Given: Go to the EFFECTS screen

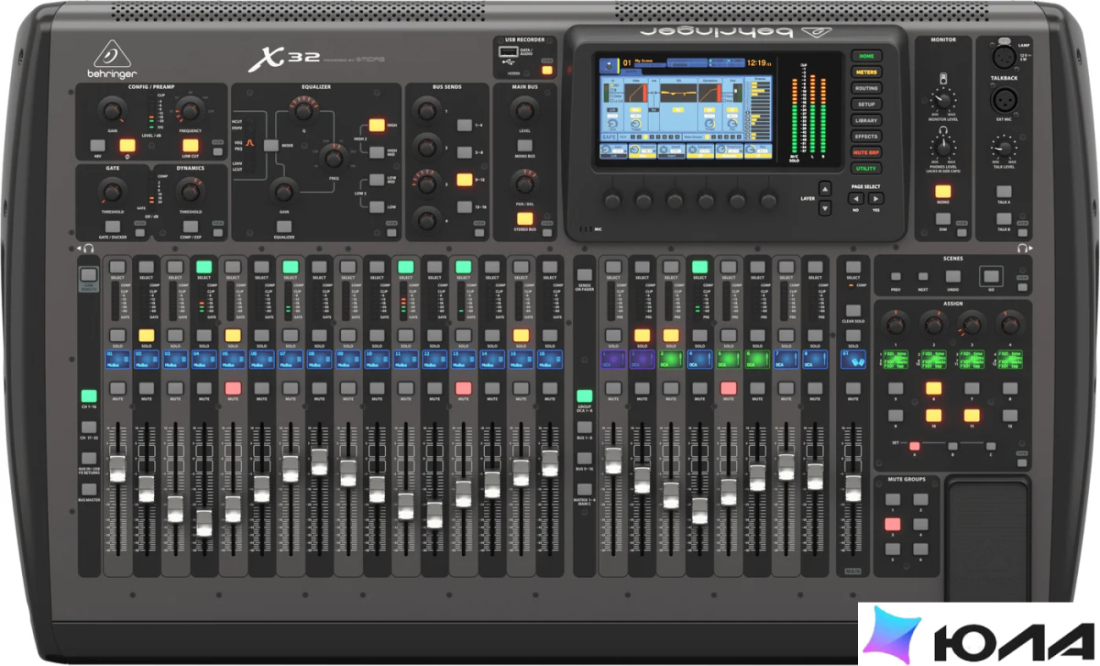Looking at the screenshot, I should 866,136.
